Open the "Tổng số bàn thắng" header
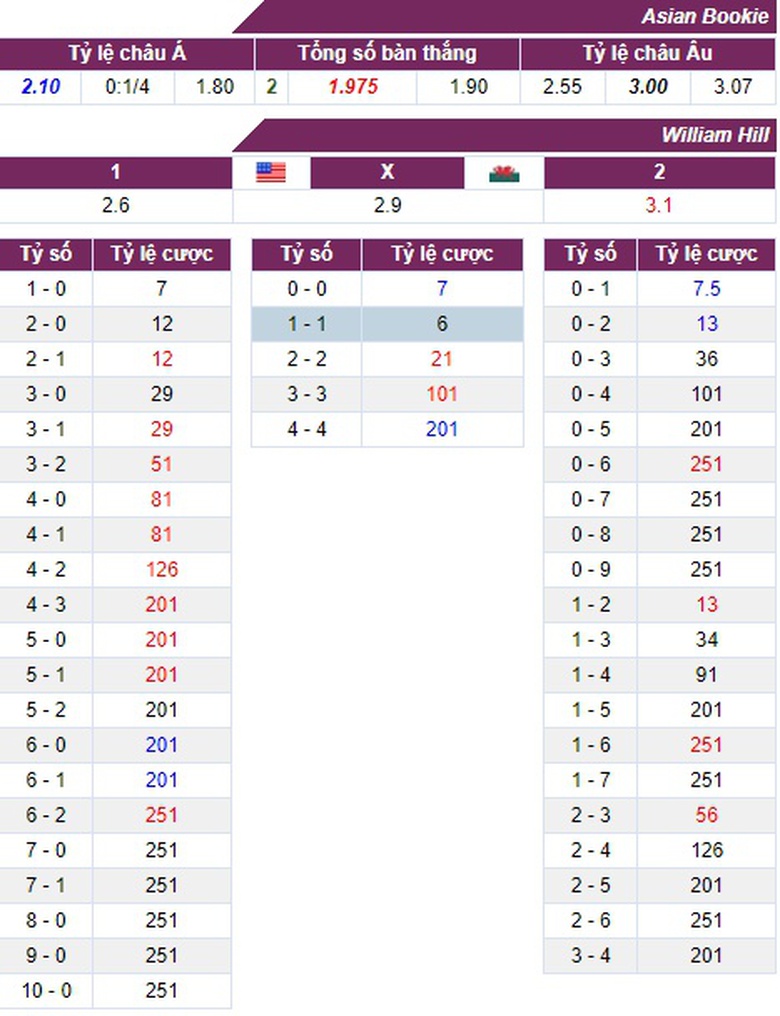The height and width of the screenshot is (1016, 780). (x=387, y=54)
